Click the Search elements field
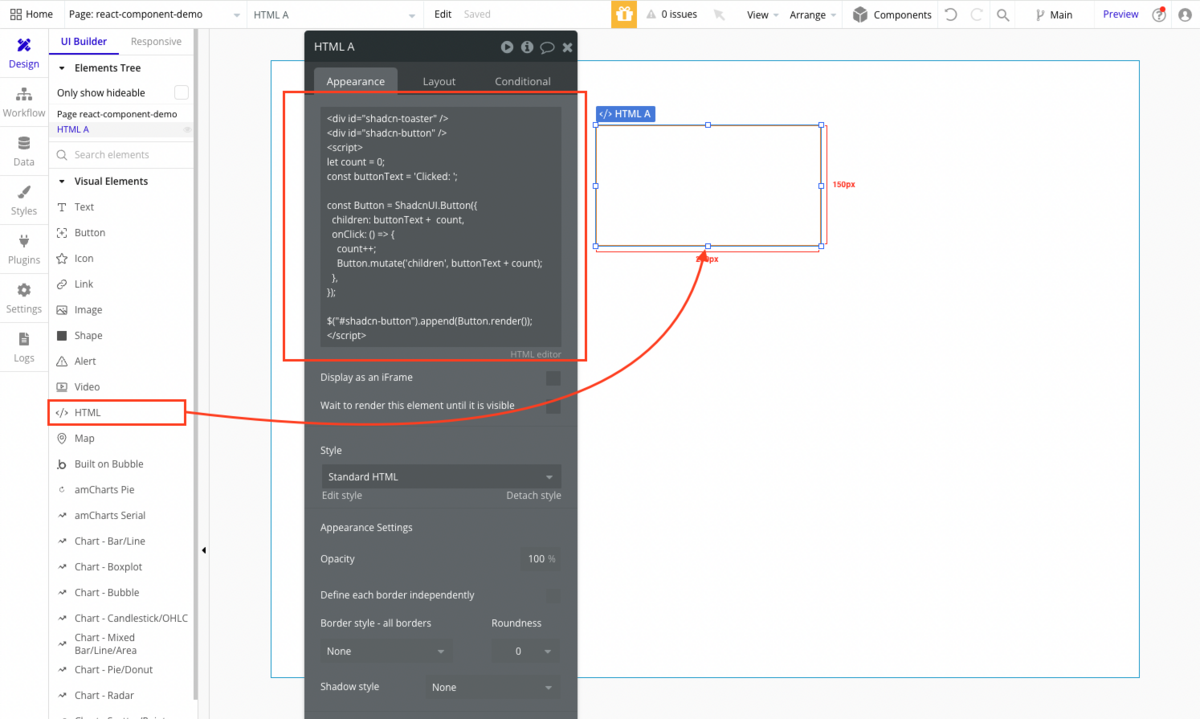 (x=121, y=155)
